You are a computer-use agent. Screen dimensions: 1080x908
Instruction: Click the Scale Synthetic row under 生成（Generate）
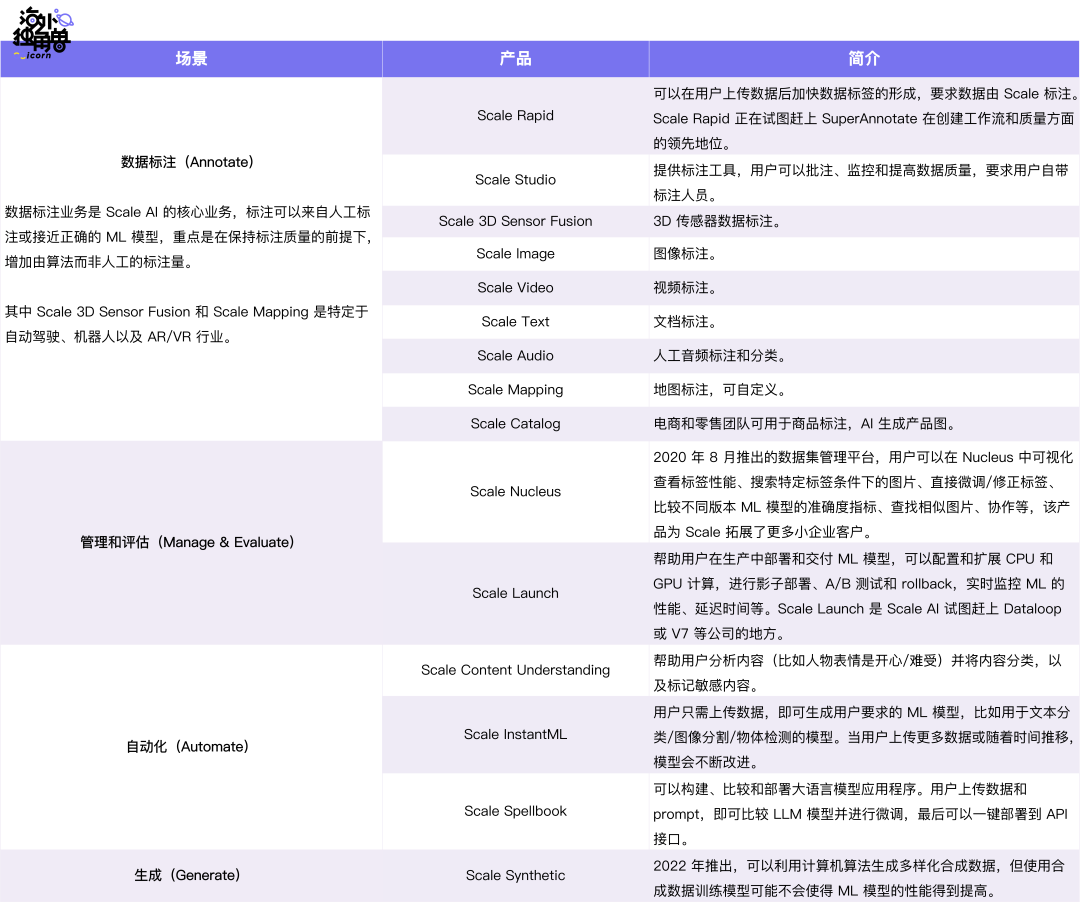click(515, 875)
